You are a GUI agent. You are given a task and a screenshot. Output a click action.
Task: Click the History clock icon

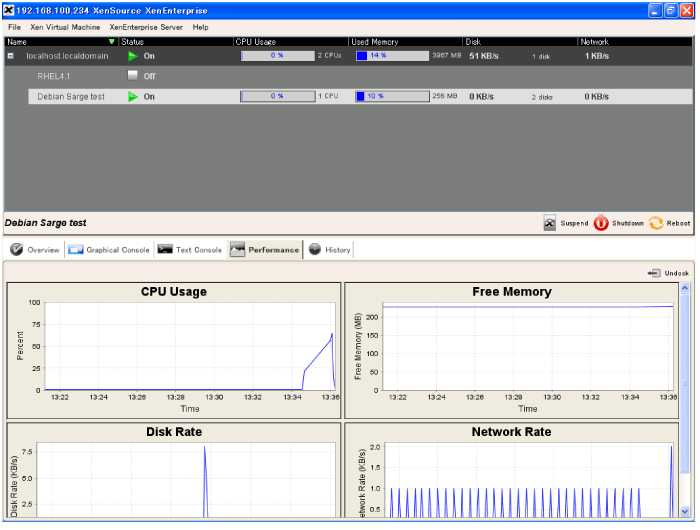[x=315, y=249]
